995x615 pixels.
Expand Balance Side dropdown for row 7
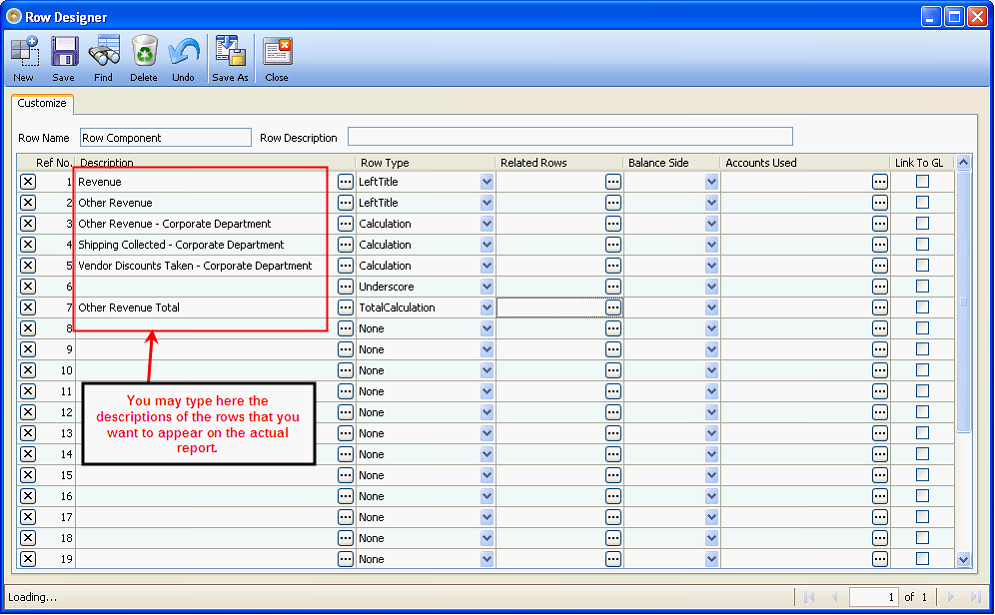(x=711, y=308)
